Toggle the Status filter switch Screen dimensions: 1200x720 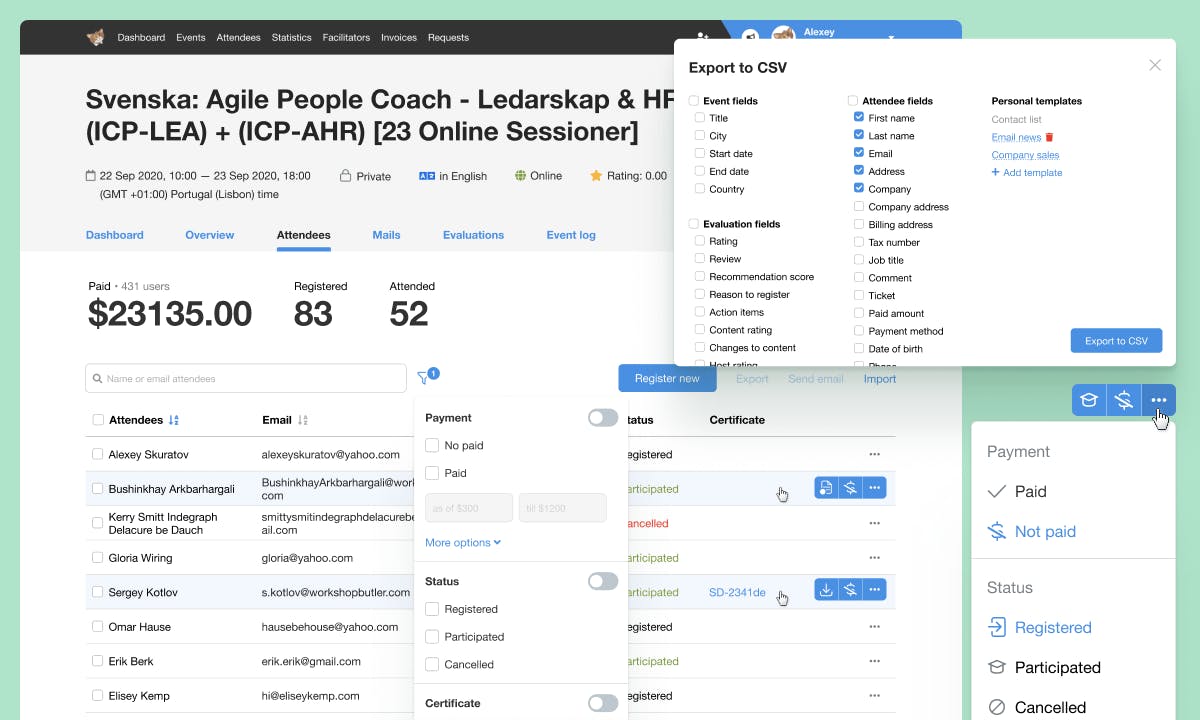coord(603,581)
